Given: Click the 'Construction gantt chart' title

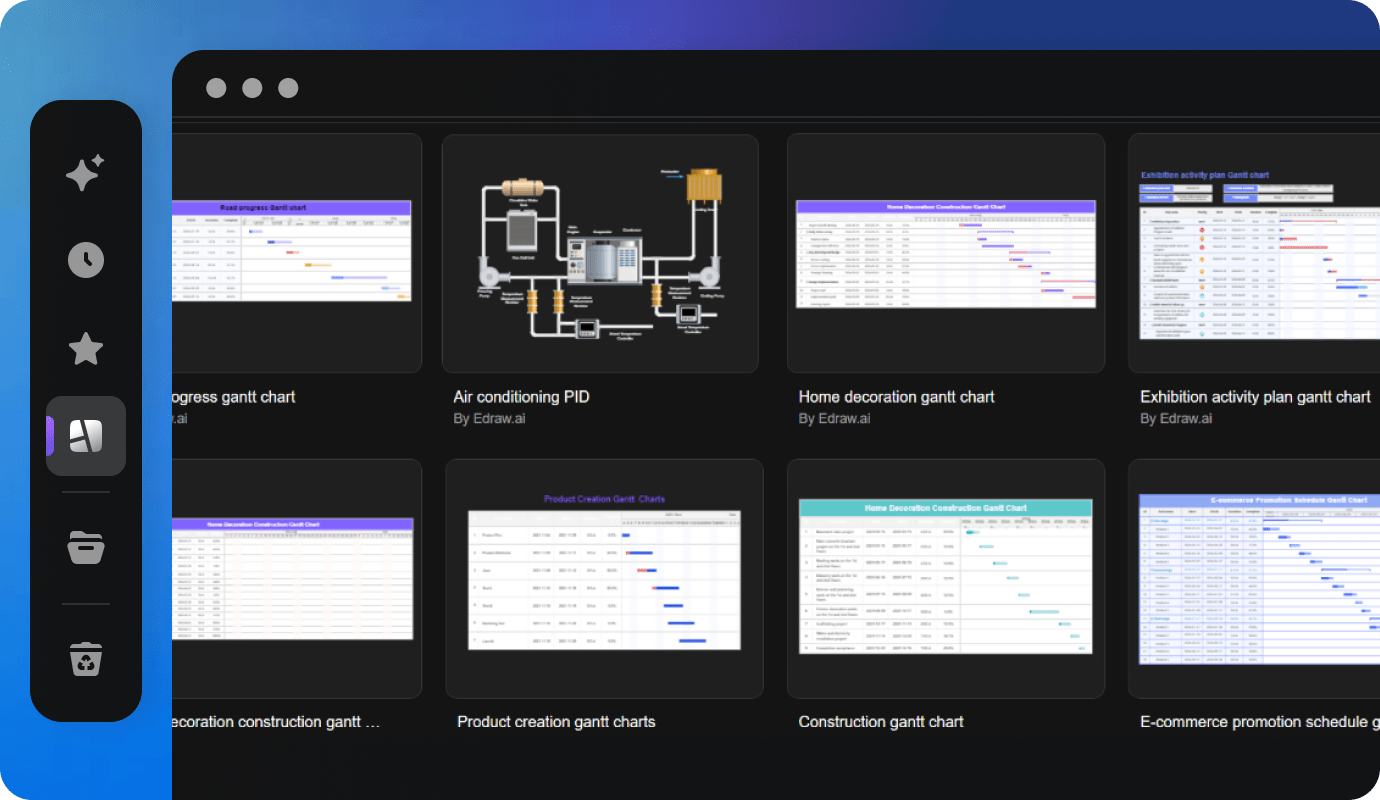Looking at the screenshot, I should coord(881,722).
